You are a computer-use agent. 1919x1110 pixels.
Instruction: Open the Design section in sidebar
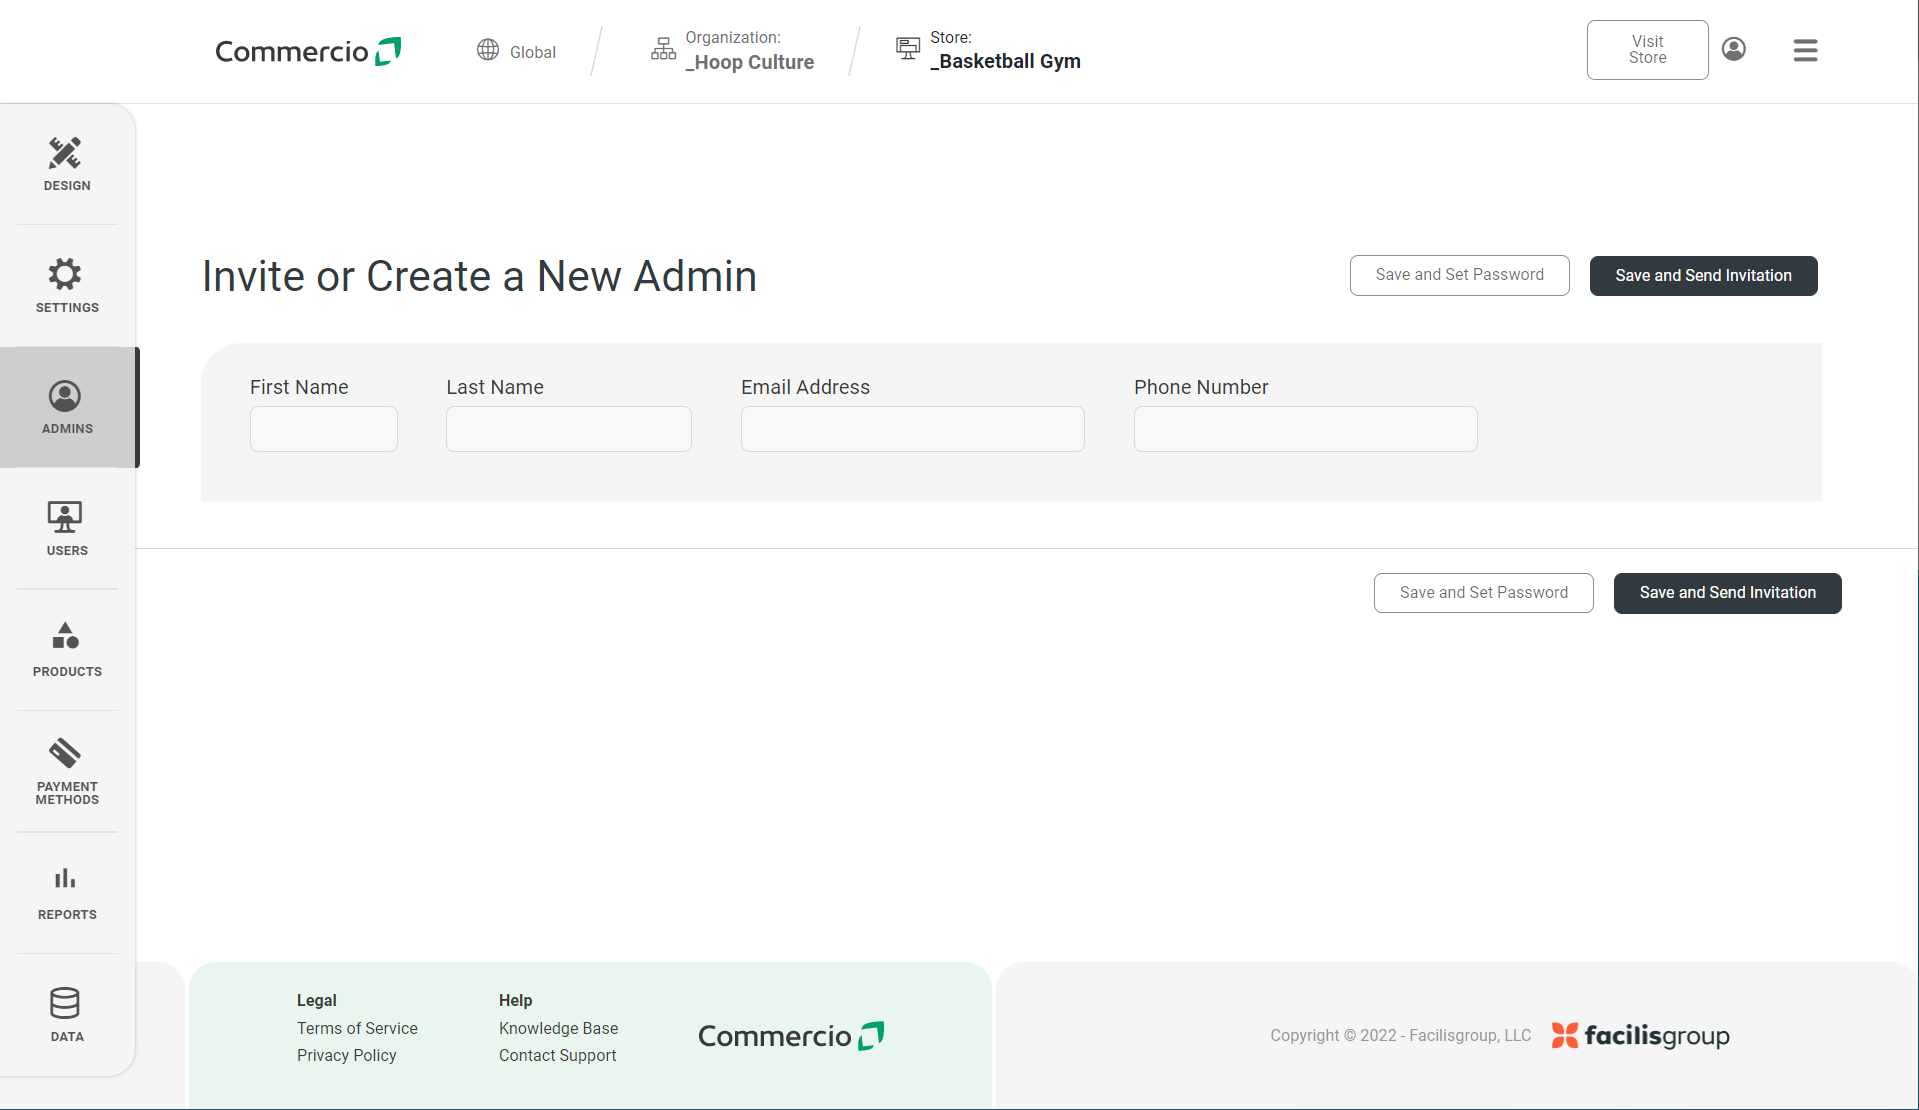[x=67, y=164]
